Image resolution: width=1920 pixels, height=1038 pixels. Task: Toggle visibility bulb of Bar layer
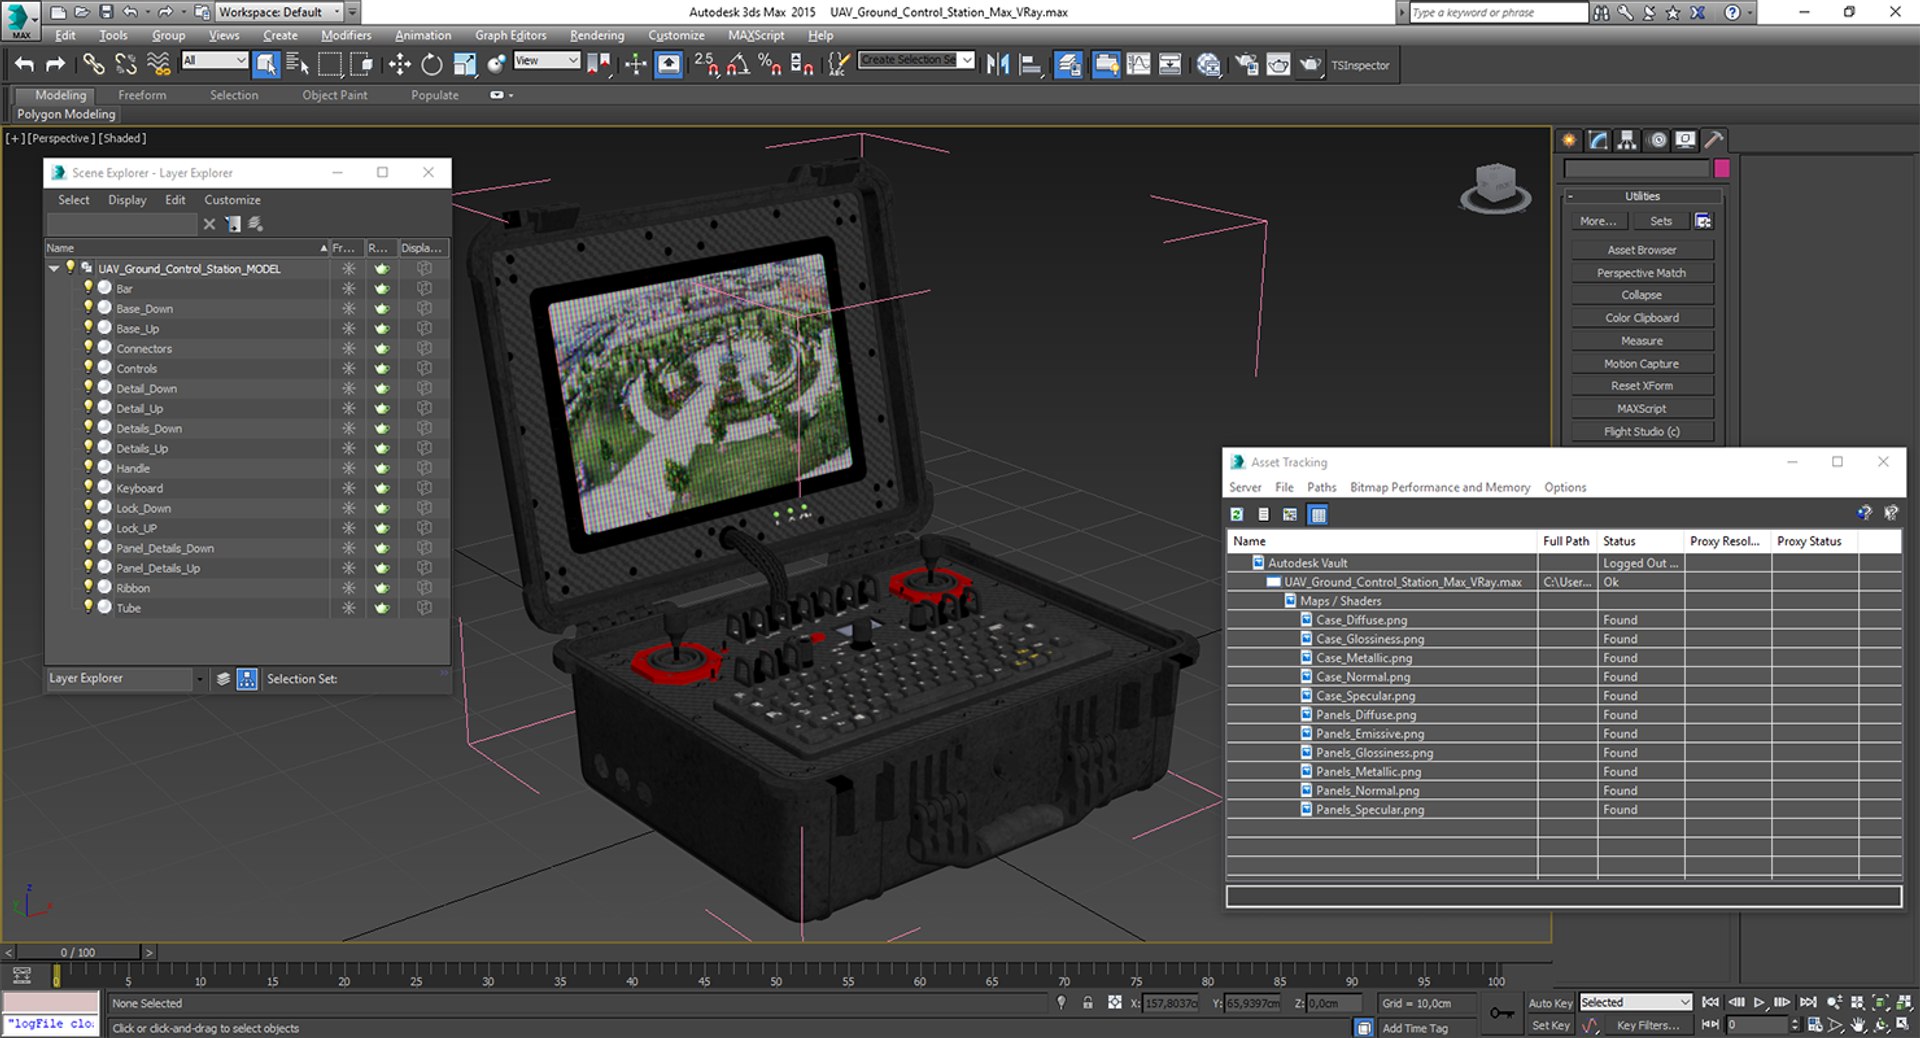88,288
